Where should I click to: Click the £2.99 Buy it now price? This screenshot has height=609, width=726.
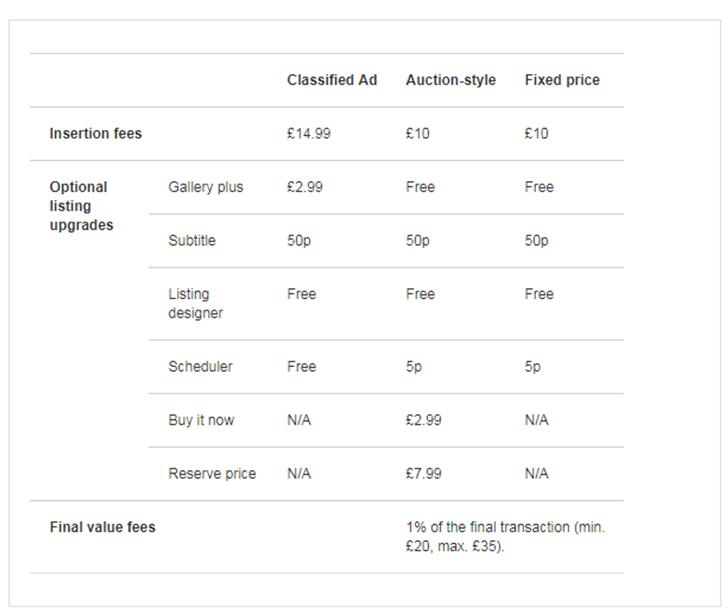point(424,420)
